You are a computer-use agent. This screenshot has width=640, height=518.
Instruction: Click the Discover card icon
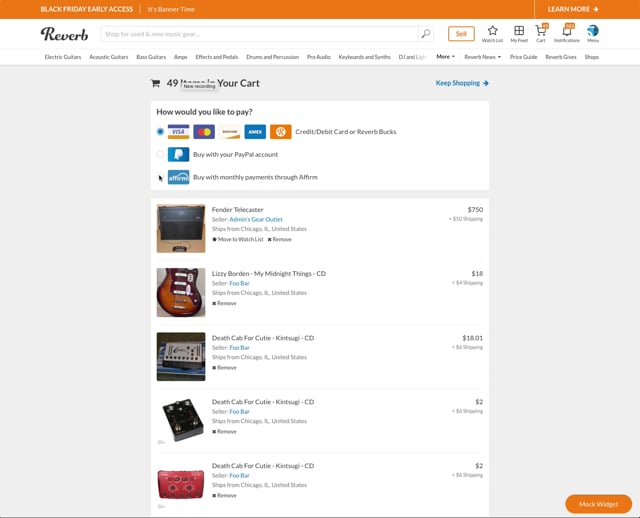[230, 132]
